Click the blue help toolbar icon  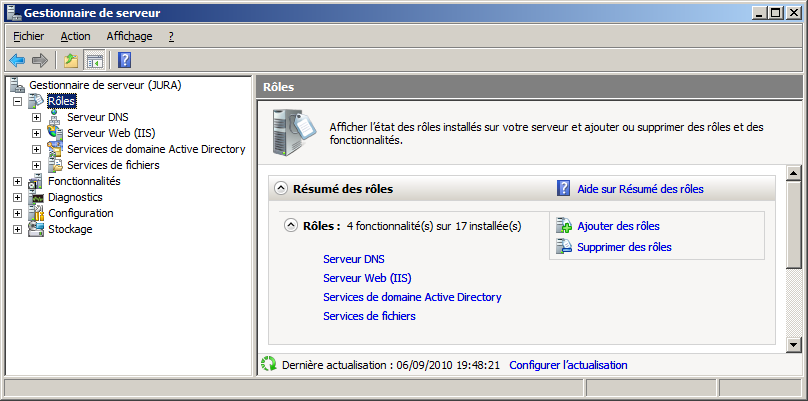tap(125, 60)
